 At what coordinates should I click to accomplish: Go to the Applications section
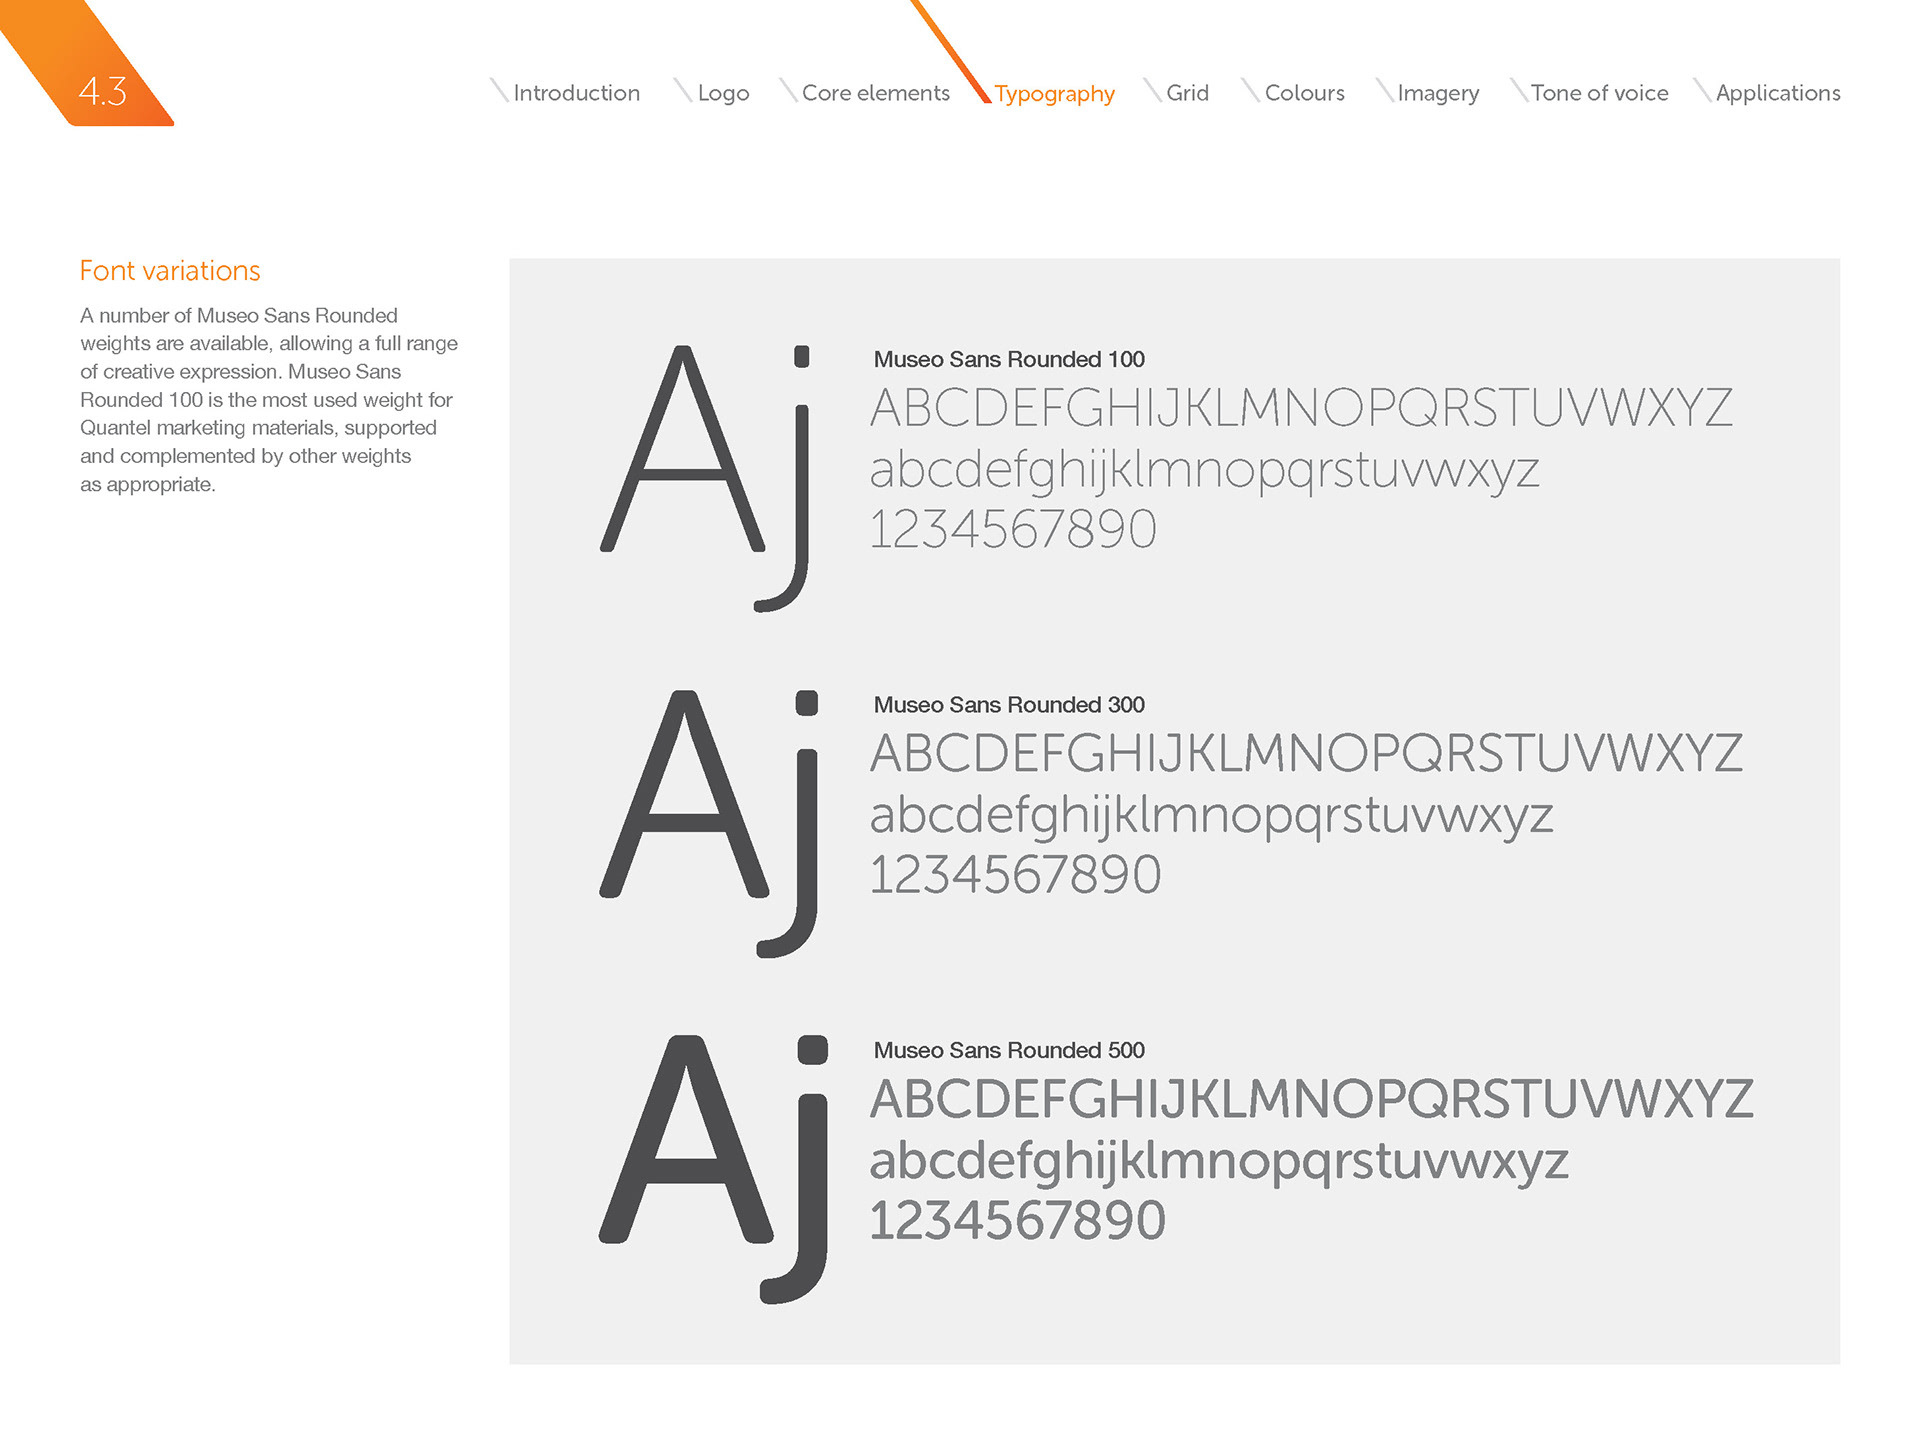[1778, 93]
